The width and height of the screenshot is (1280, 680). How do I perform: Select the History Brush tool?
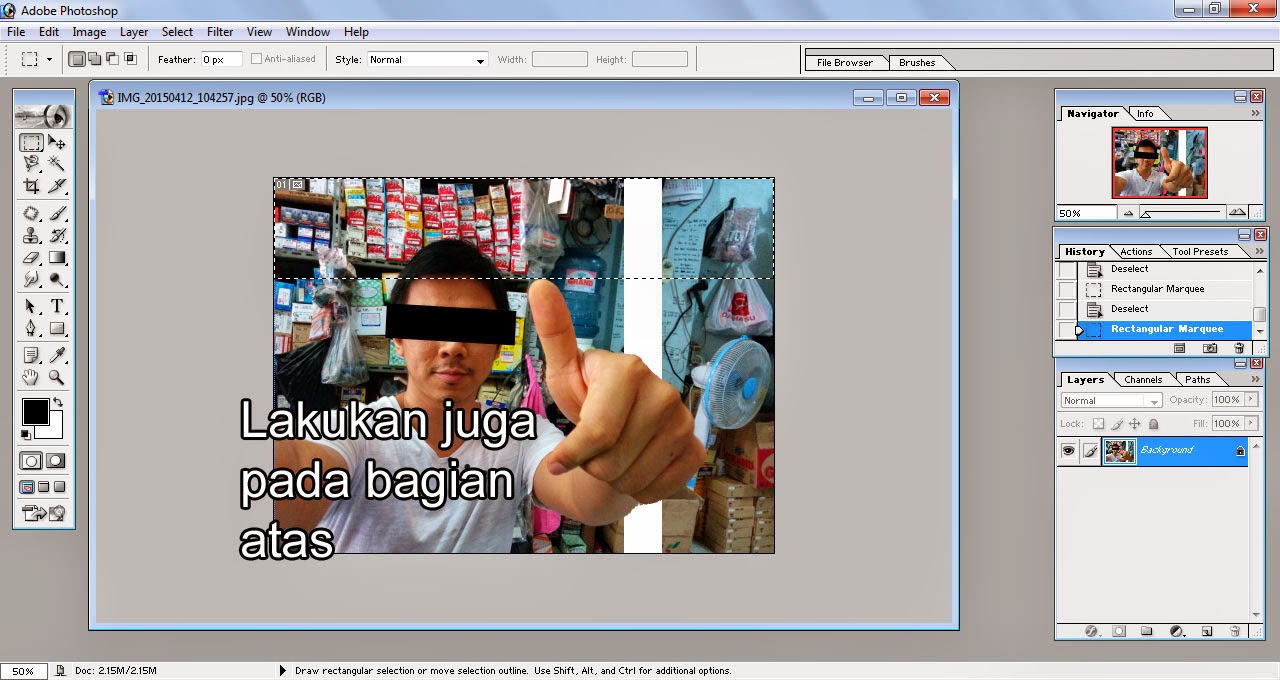point(57,236)
